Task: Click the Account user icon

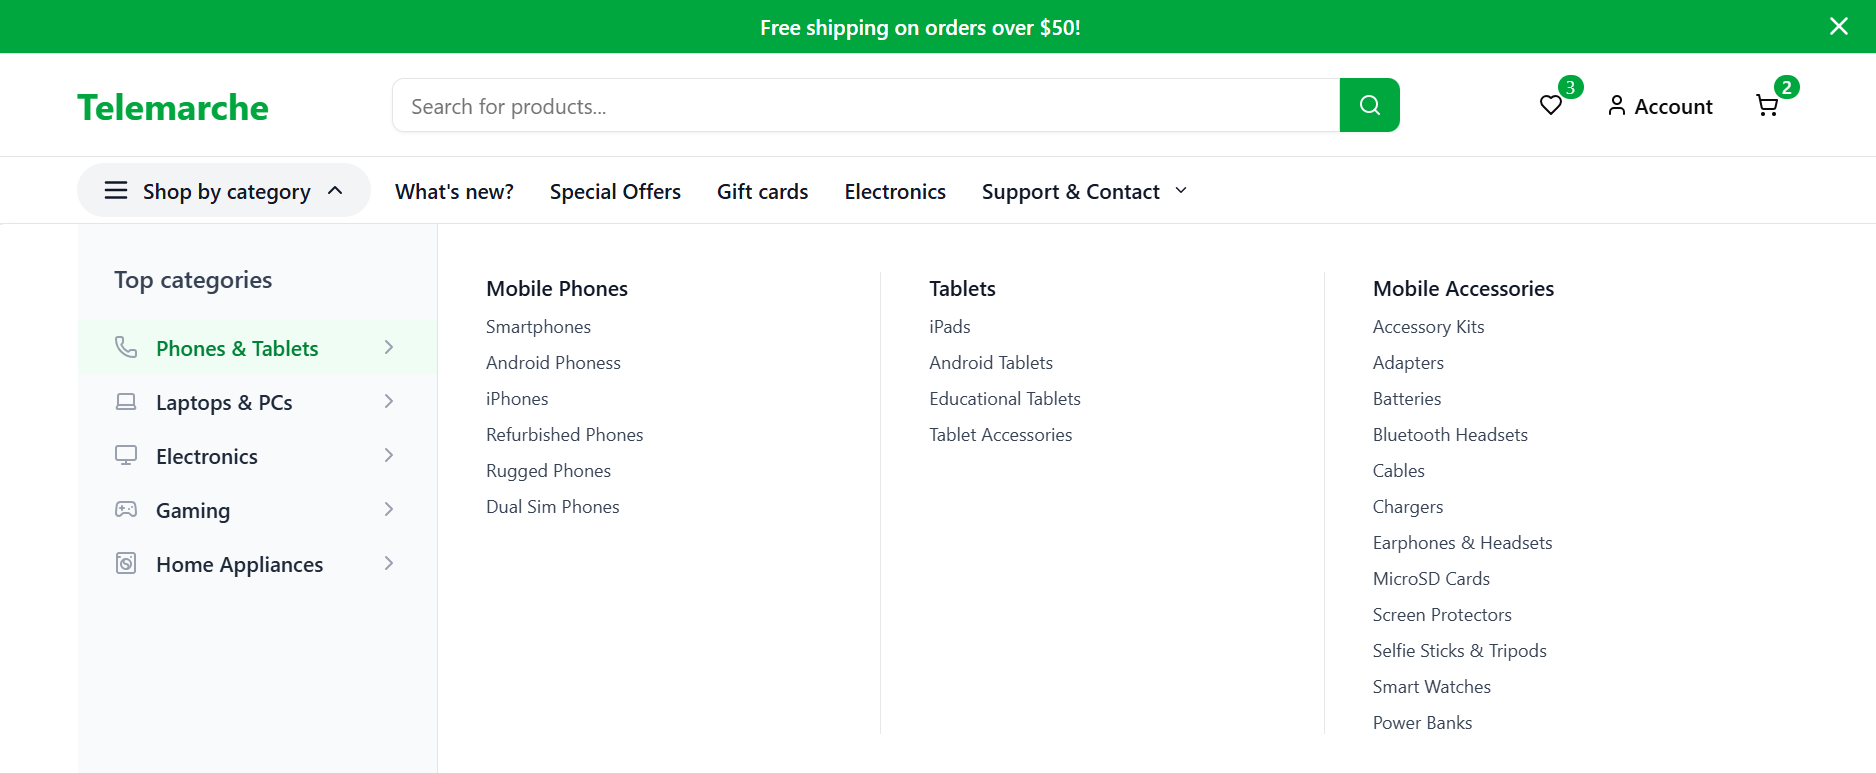Action: [x=1616, y=105]
